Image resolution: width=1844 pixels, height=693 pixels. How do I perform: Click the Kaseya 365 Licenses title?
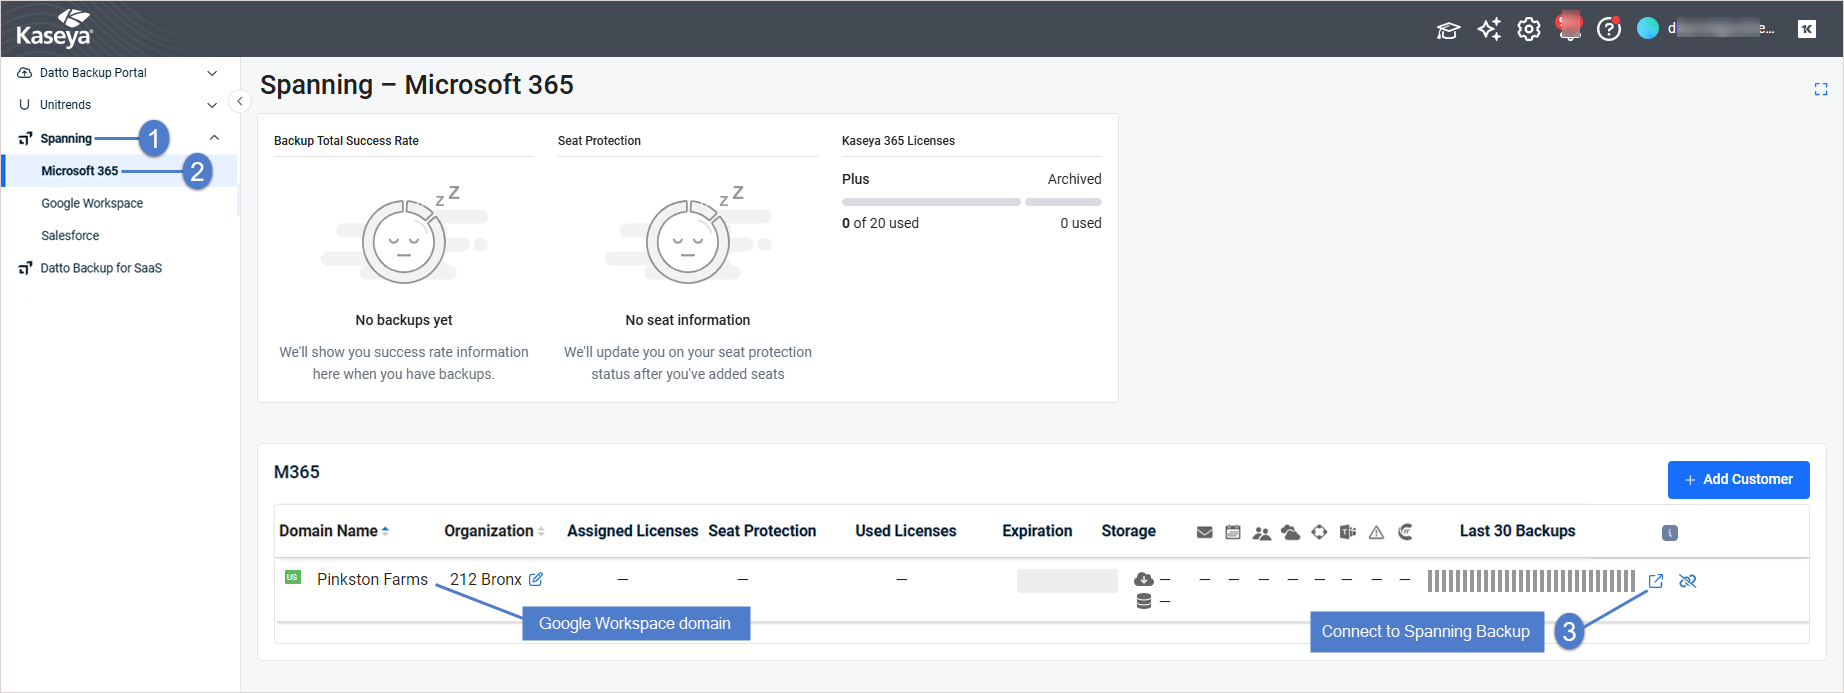coord(898,141)
